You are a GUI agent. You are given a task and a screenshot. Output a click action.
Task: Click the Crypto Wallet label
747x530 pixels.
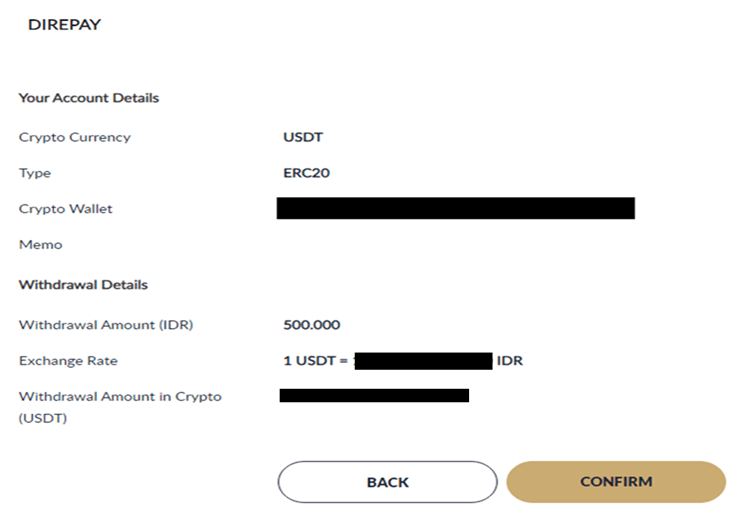[66, 209]
